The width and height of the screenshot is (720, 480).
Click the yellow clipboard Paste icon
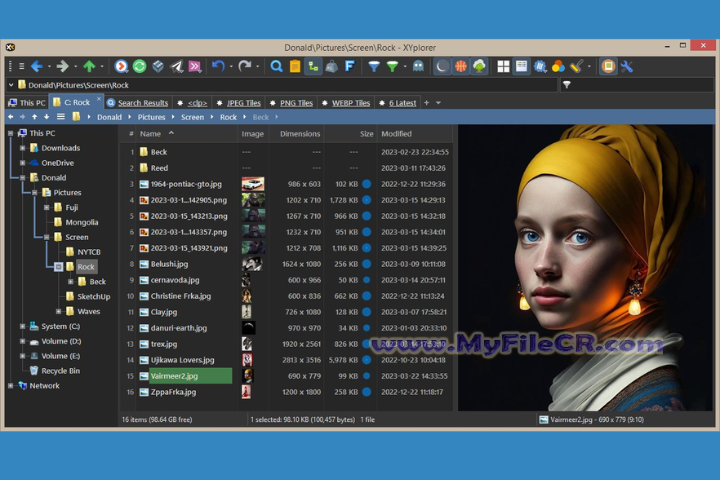295,67
